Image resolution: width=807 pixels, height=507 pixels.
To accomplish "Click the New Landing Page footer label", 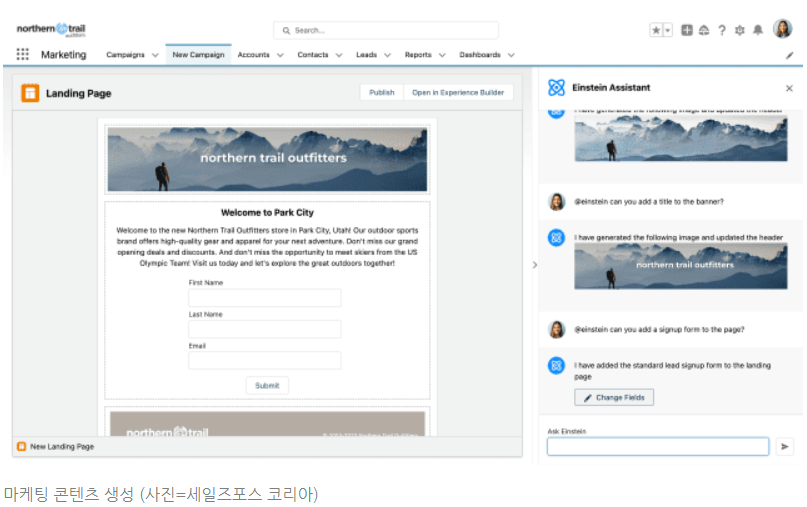I will point(62,446).
